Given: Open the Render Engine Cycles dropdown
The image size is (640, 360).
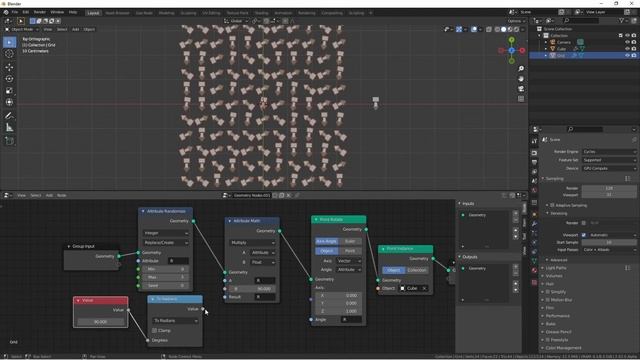Looking at the screenshot, I should 609,152.
